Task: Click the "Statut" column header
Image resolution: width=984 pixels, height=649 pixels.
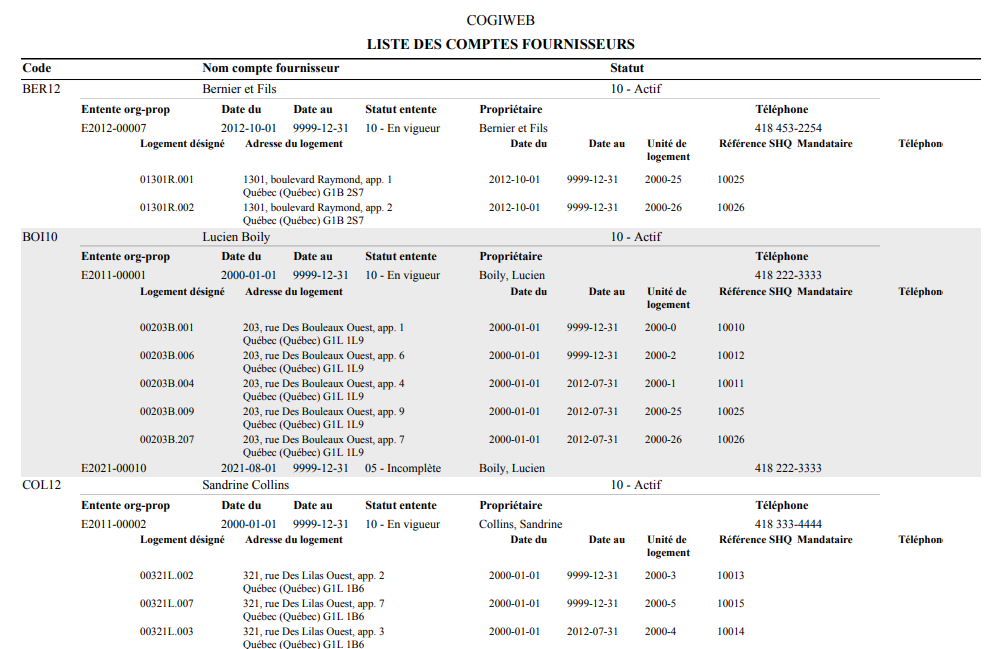Action: 627,68
